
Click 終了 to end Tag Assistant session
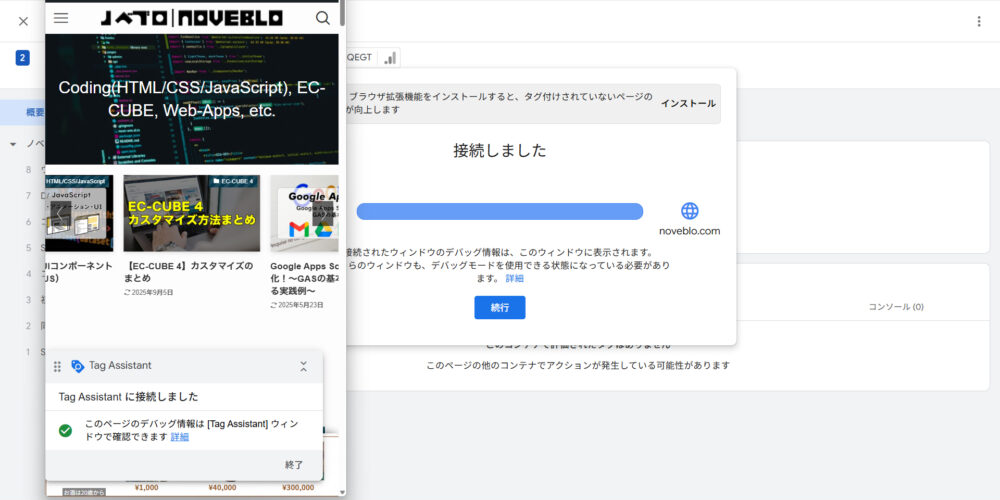[x=293, y=465]
